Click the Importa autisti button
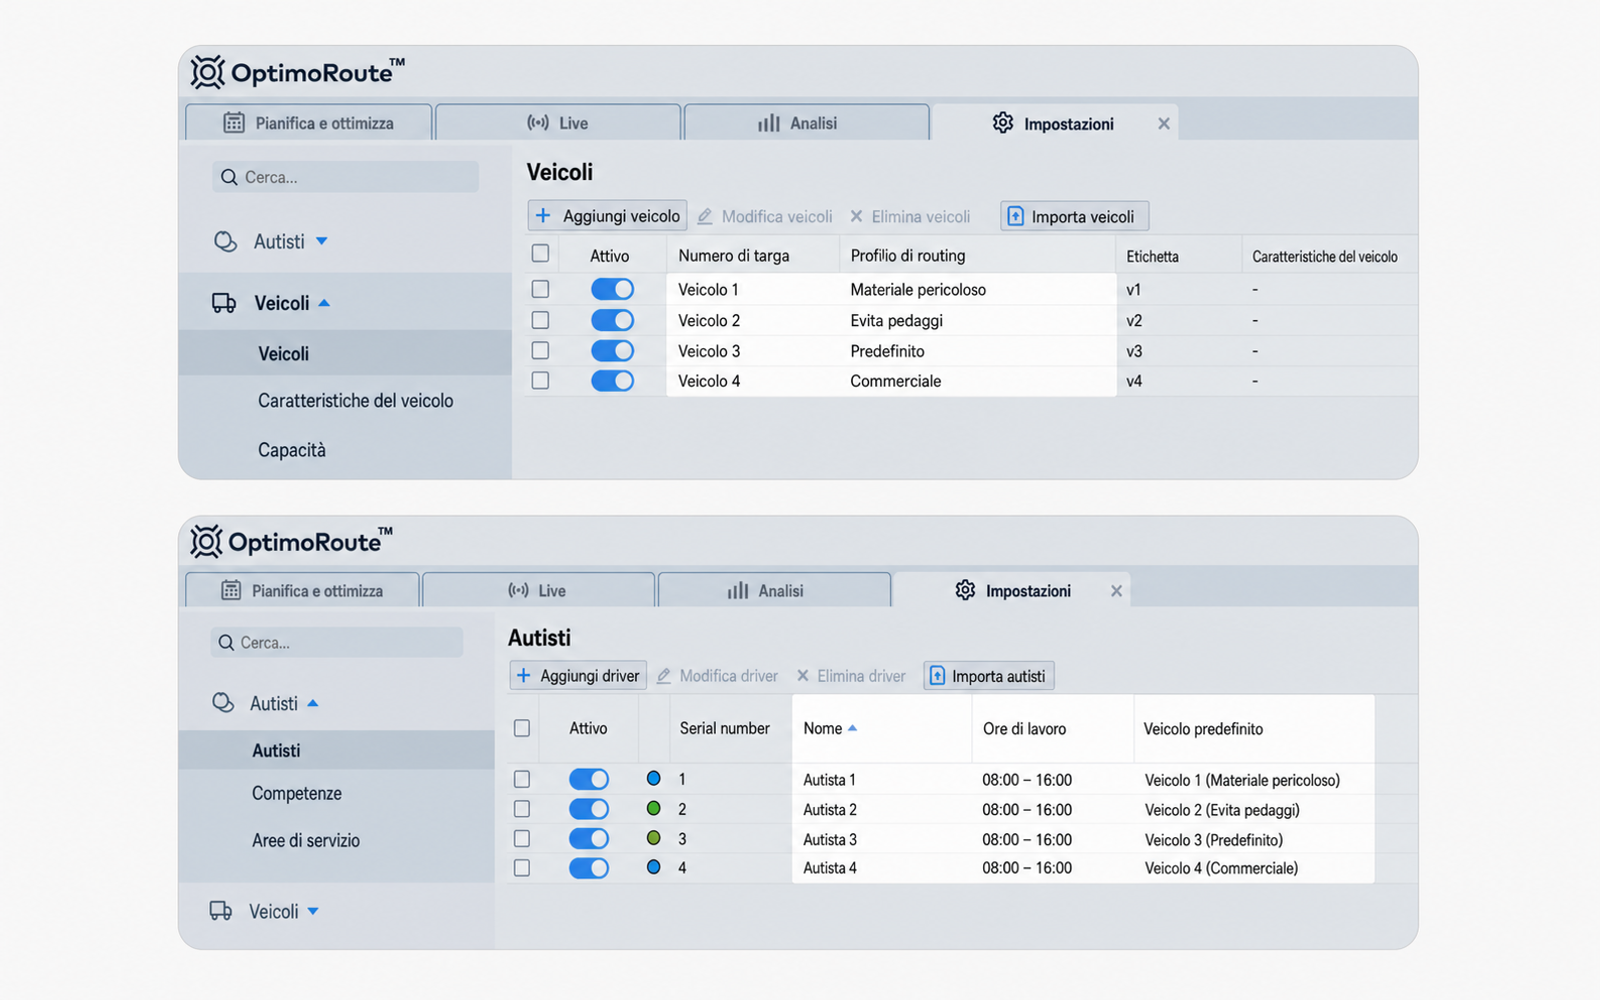Image resolution: width=1600 pixels, height=1000 pixels. tap(988, 676)
